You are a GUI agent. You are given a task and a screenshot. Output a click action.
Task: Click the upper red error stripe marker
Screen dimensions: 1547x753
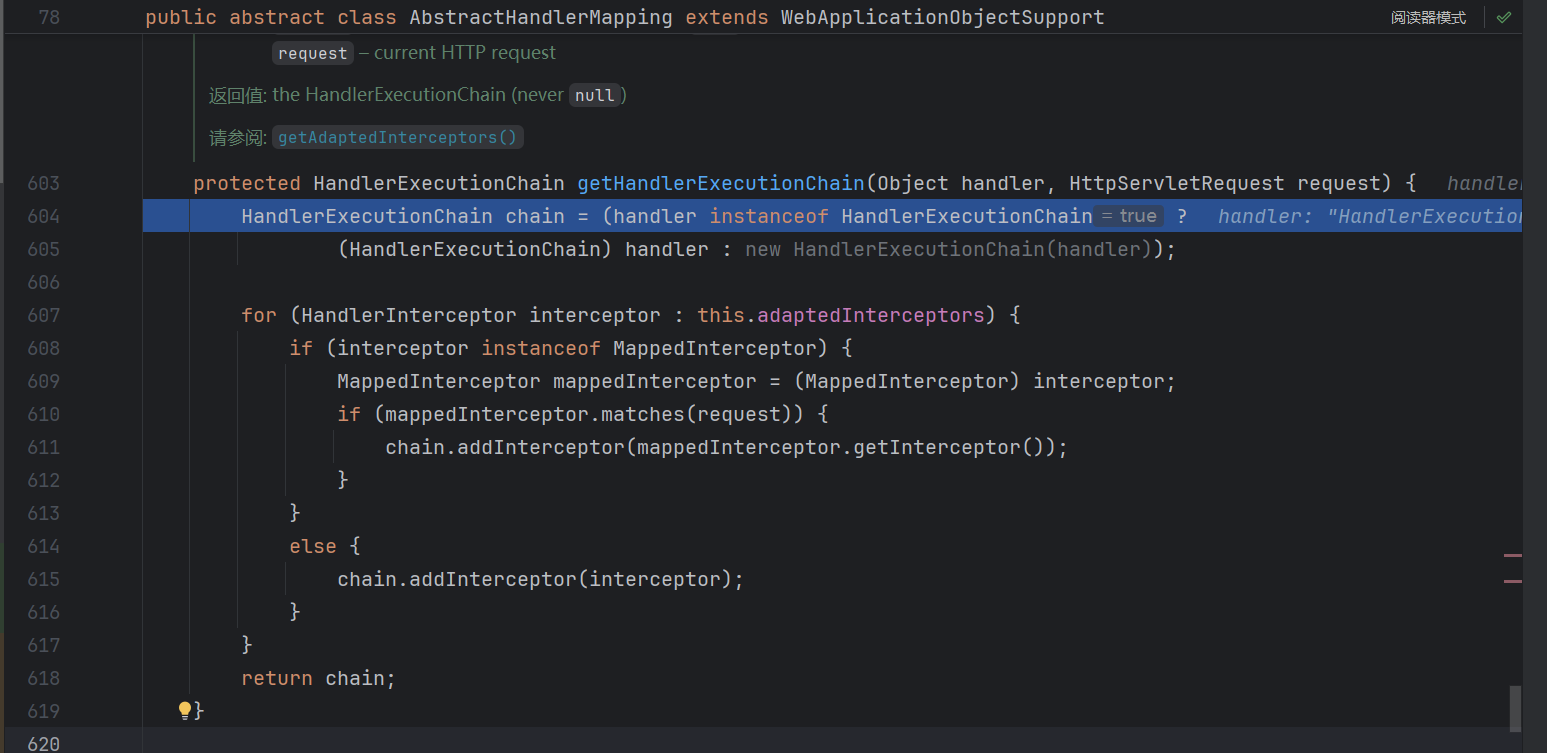1512,554
